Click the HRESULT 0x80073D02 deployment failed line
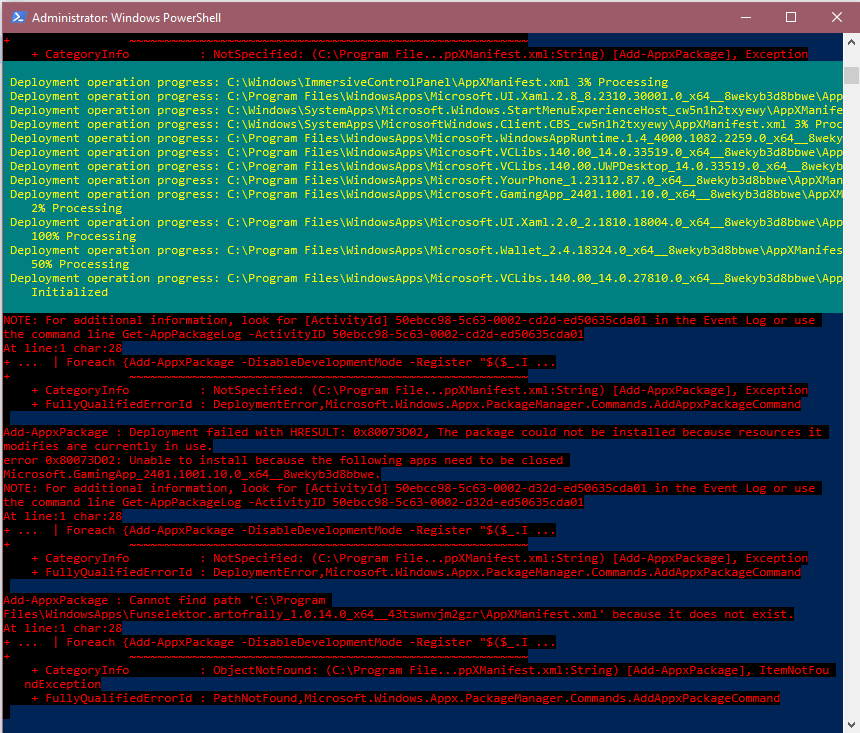 coord(410,432)
